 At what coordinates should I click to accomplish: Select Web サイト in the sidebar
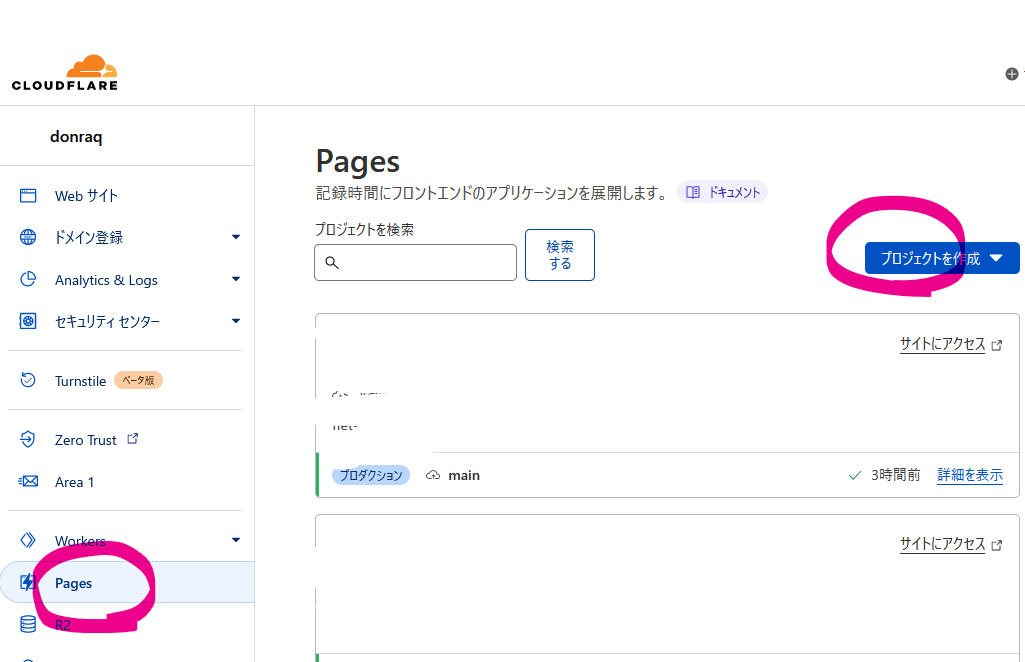point(86,195)
